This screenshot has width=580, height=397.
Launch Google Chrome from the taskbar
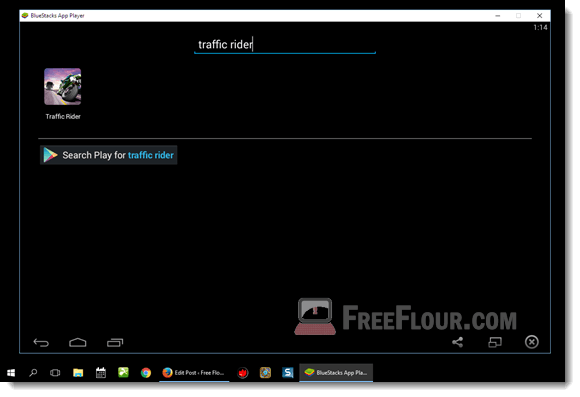click(146, 373)
